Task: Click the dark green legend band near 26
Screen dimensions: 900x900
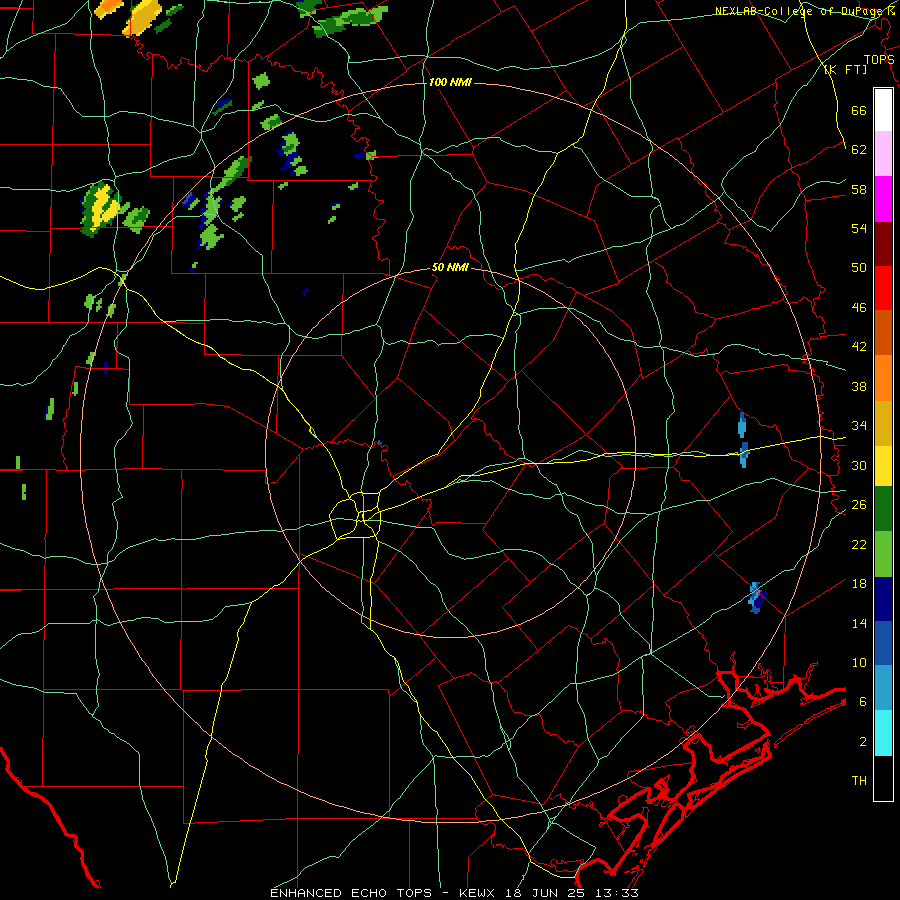Action: (883, 509)
